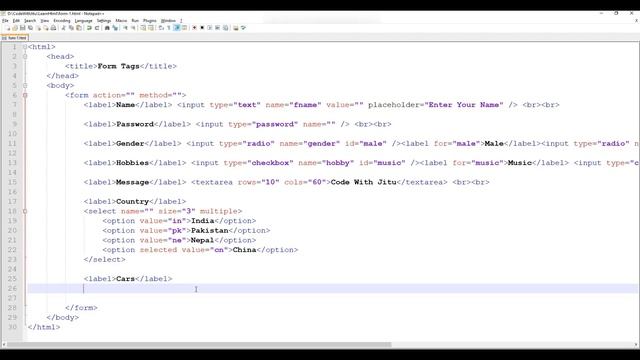640x360 pixels.
Task: Open the File menu
Action: 5,20
